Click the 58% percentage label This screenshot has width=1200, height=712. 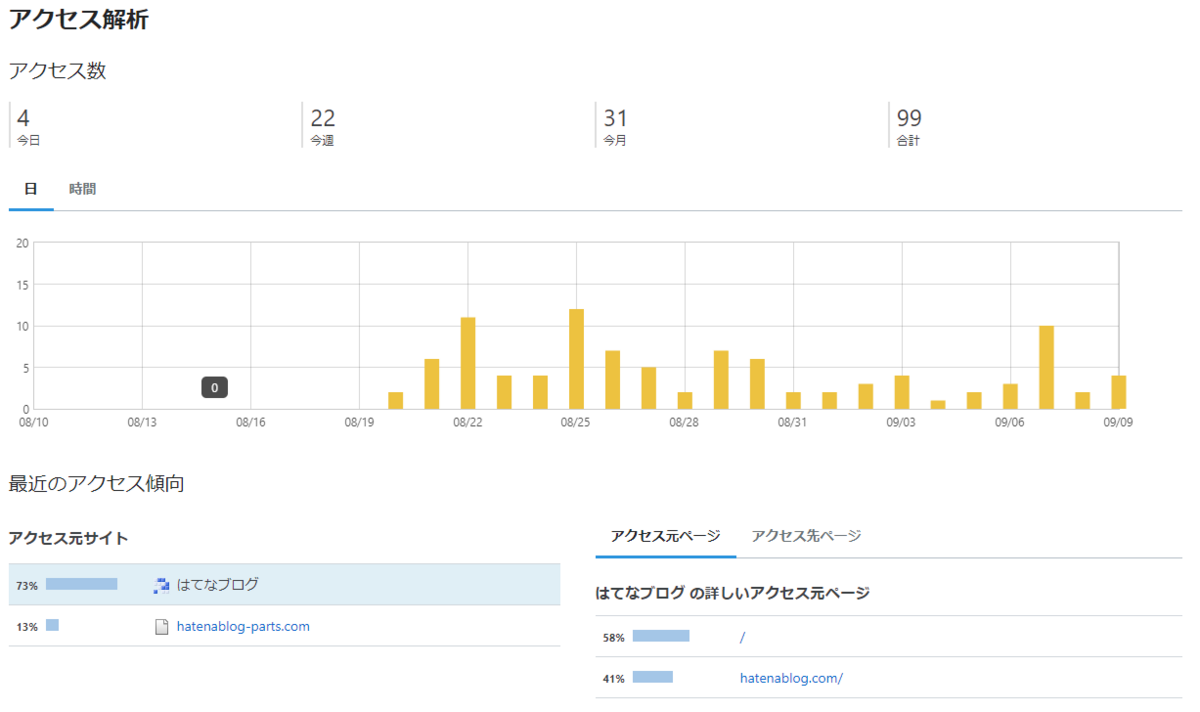614,637
